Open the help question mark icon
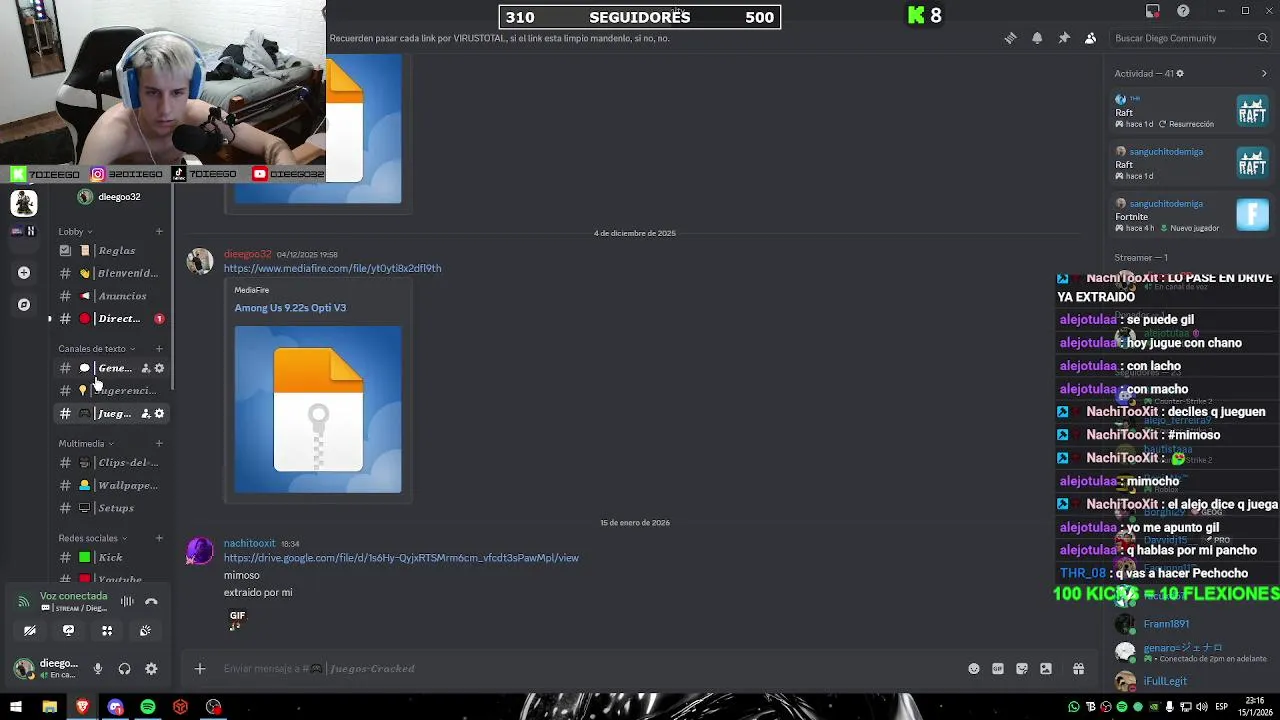Image resolution: width=1280 pixels, height=720 pixels. tap(1184, 11)
